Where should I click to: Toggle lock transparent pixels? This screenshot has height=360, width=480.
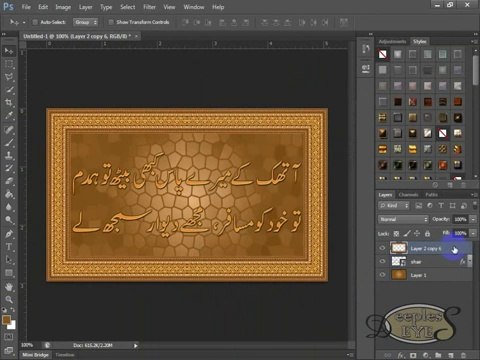pos(396,234)
